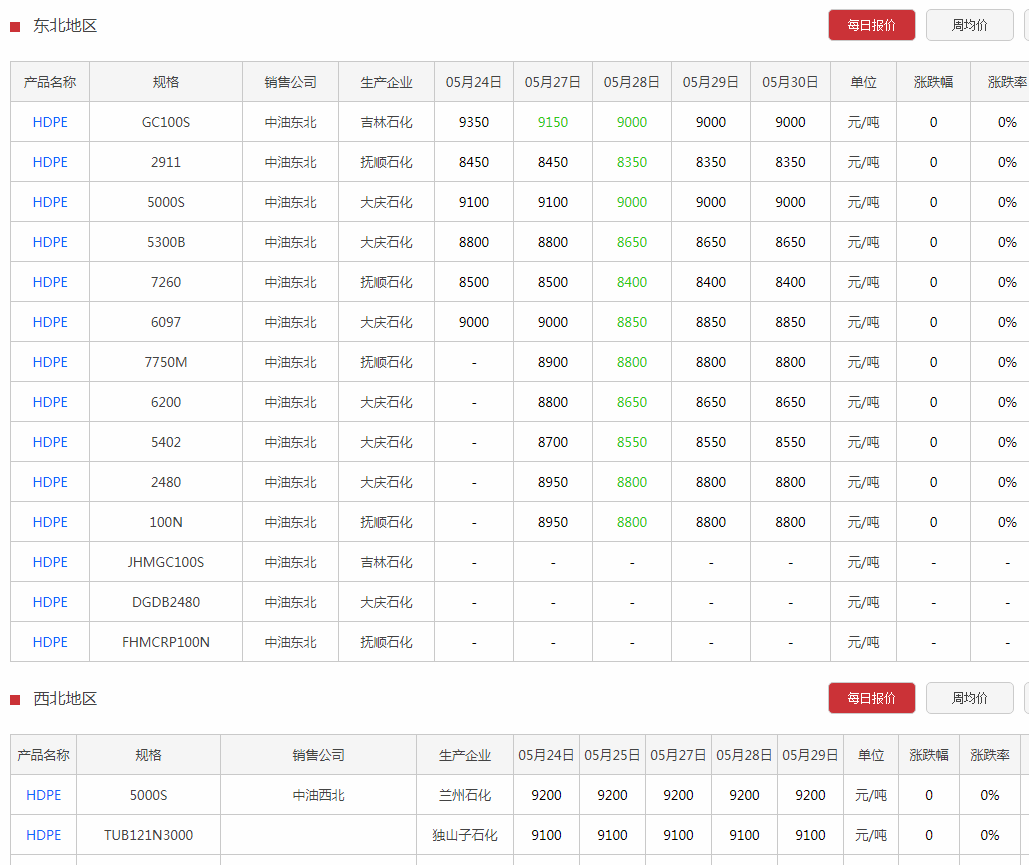Screen dimensions: 1029x865
Task: Select price 9350 in GC100S row
Action: click(x=474, y=122)
